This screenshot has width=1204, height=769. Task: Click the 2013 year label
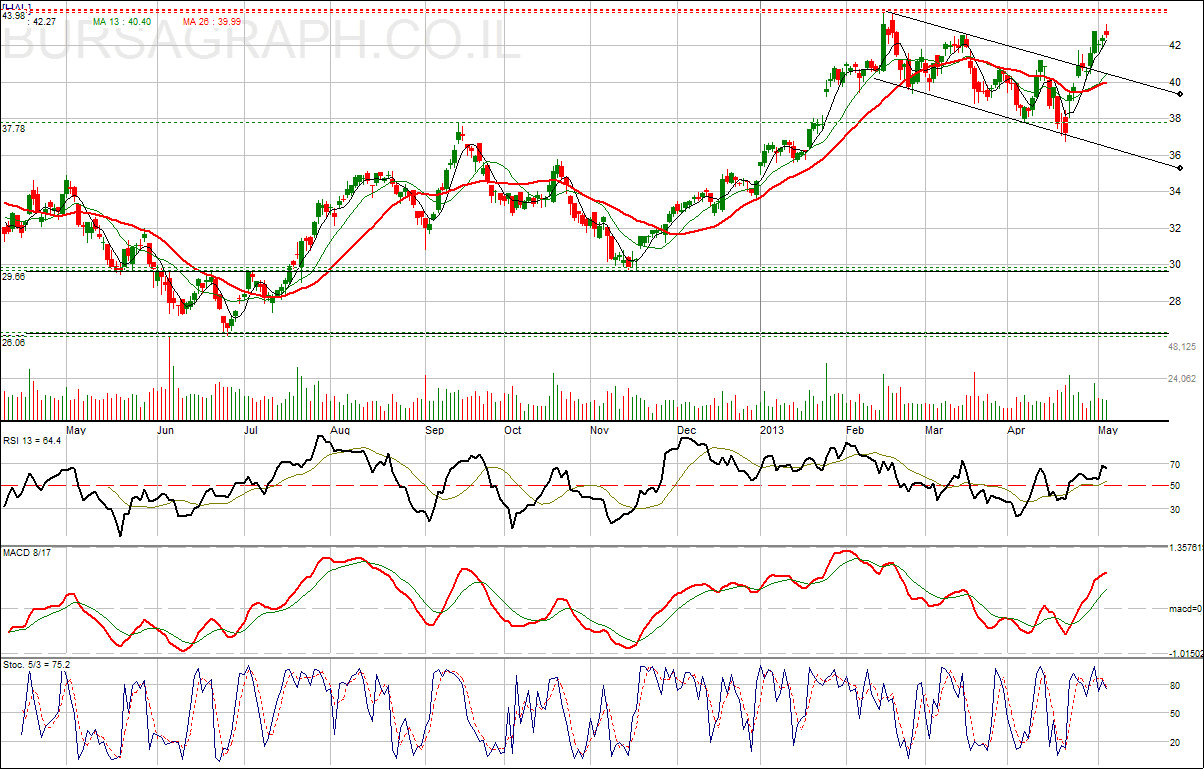coord(772,430)
